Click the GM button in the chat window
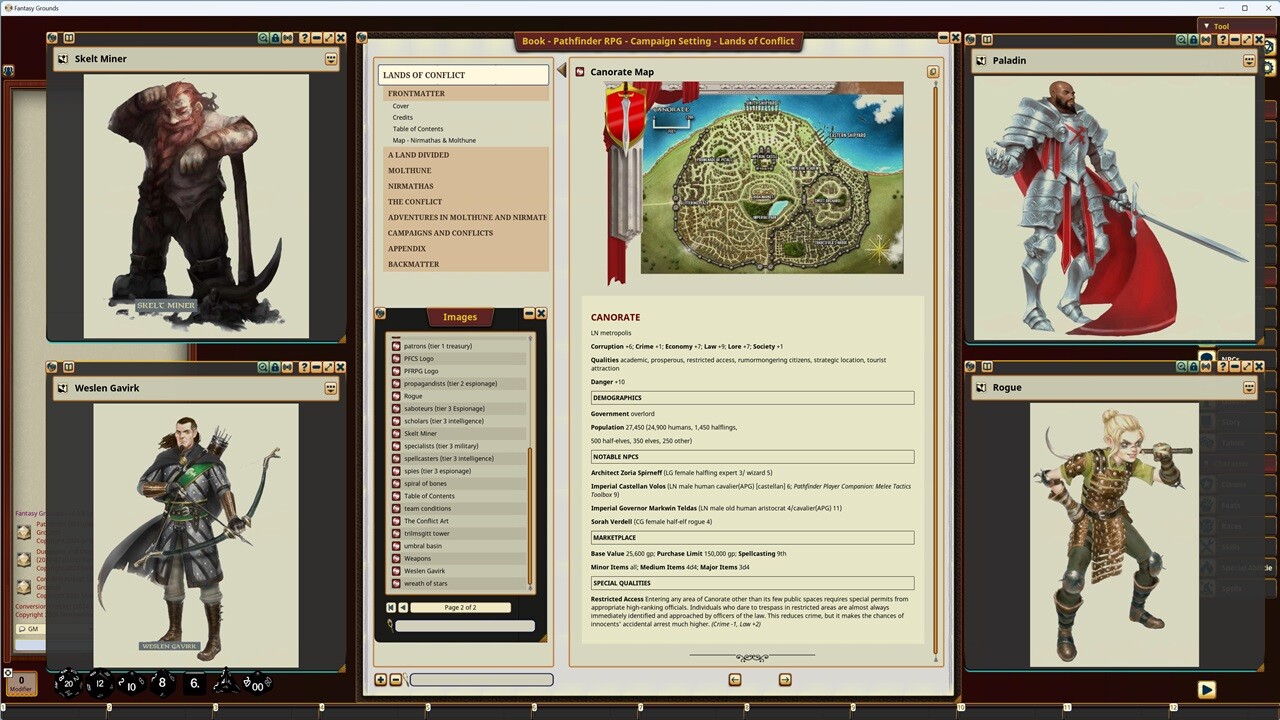The width and height of the screenshot is (1280, 720). (x=30, y=629)
